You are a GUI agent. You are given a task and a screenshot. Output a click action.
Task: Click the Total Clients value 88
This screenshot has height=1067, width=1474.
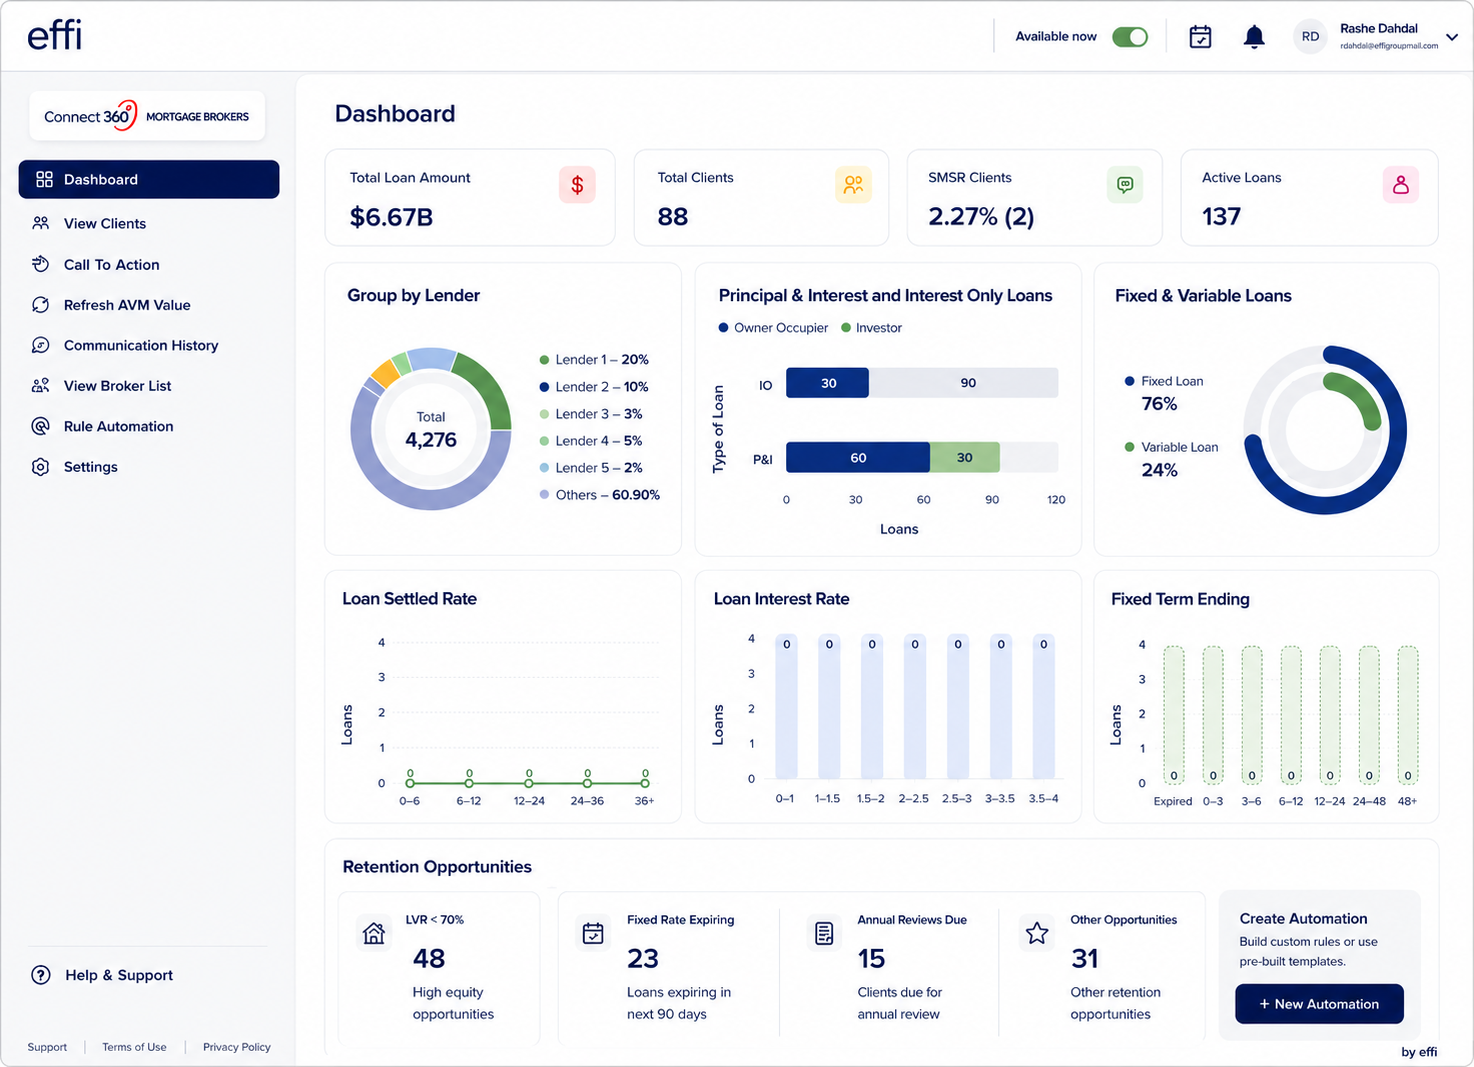click(673, 217)
